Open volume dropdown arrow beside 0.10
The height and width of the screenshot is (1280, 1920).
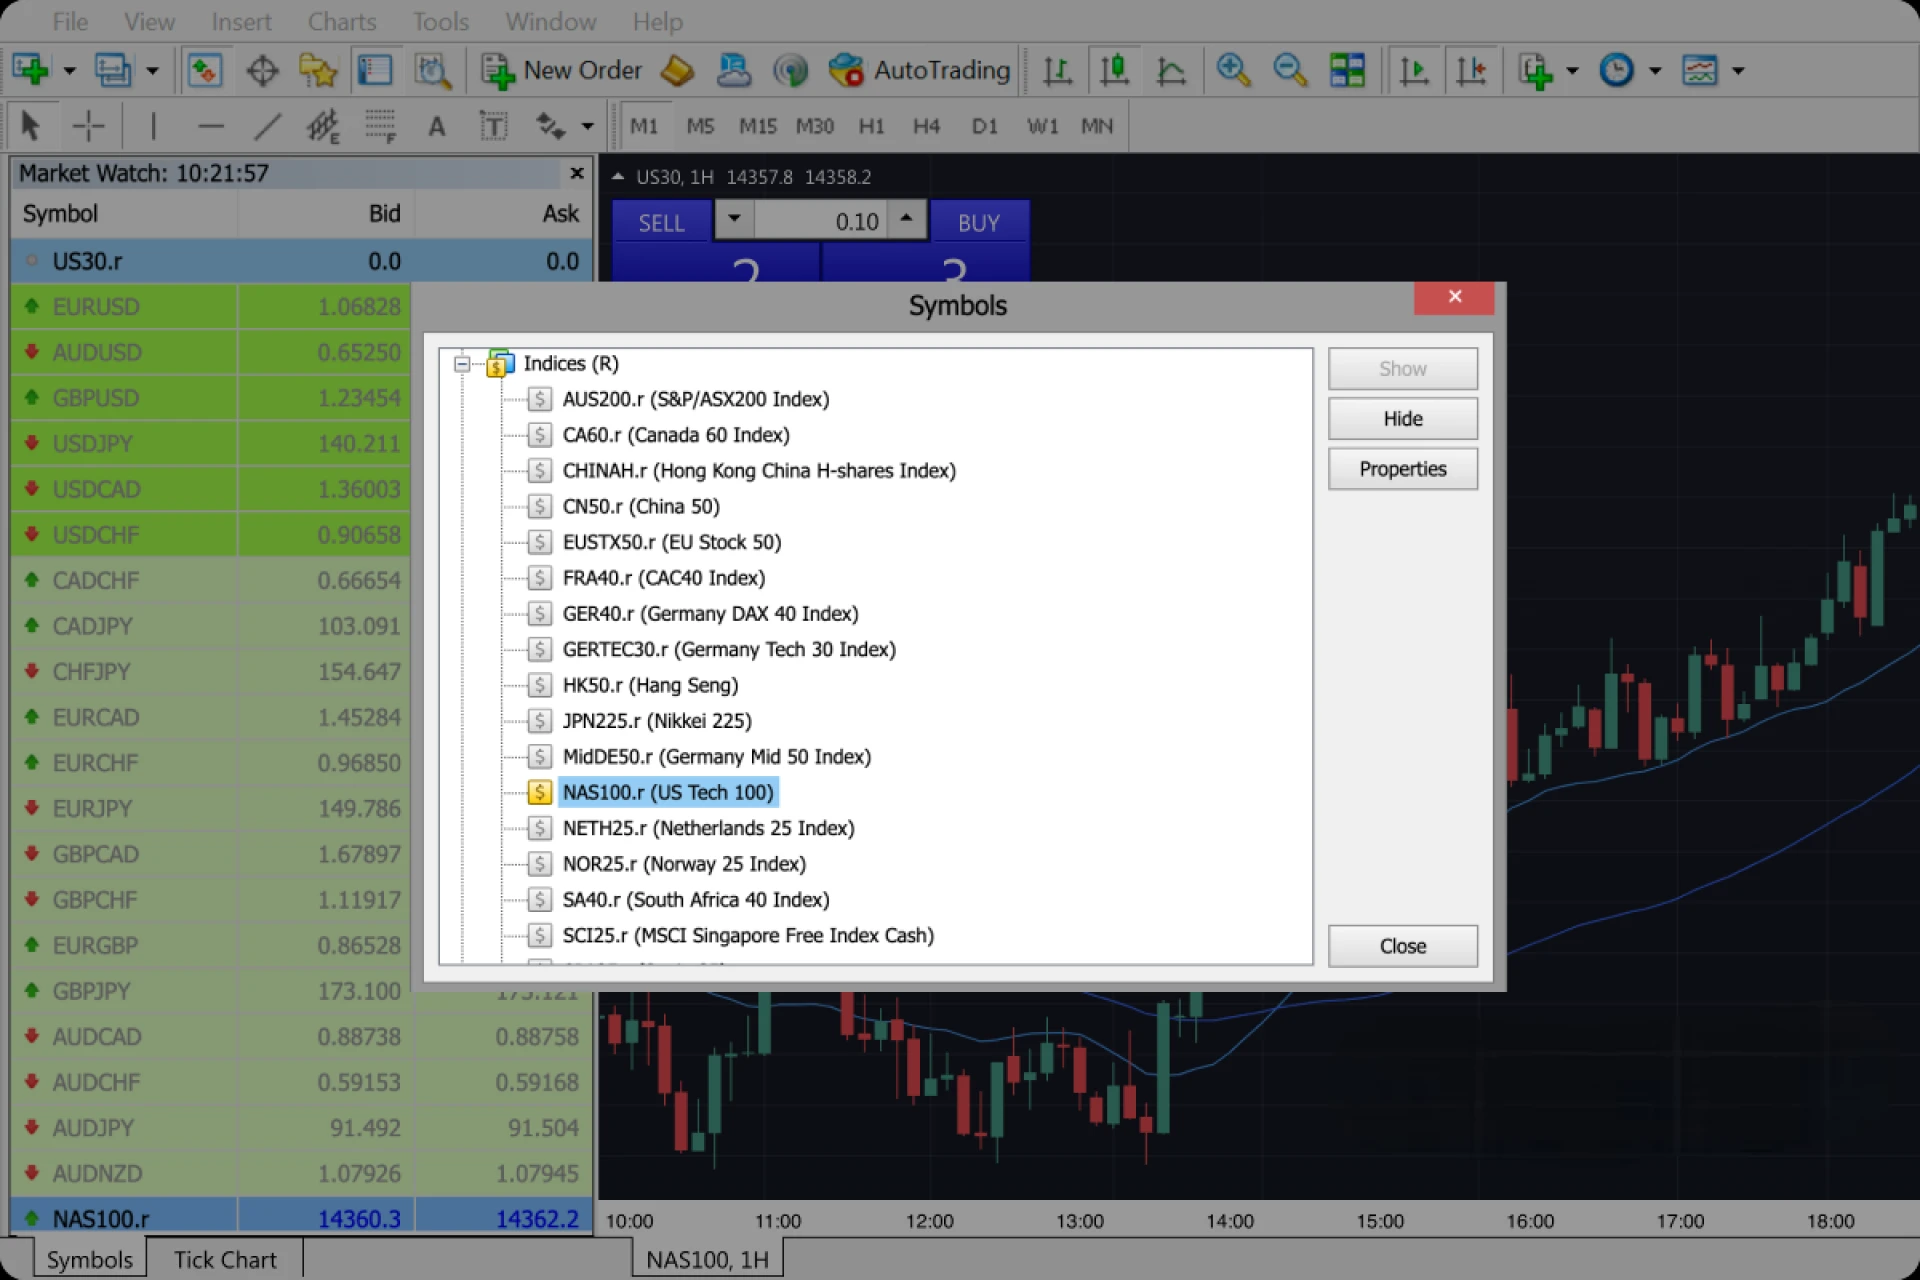[734, 218]
